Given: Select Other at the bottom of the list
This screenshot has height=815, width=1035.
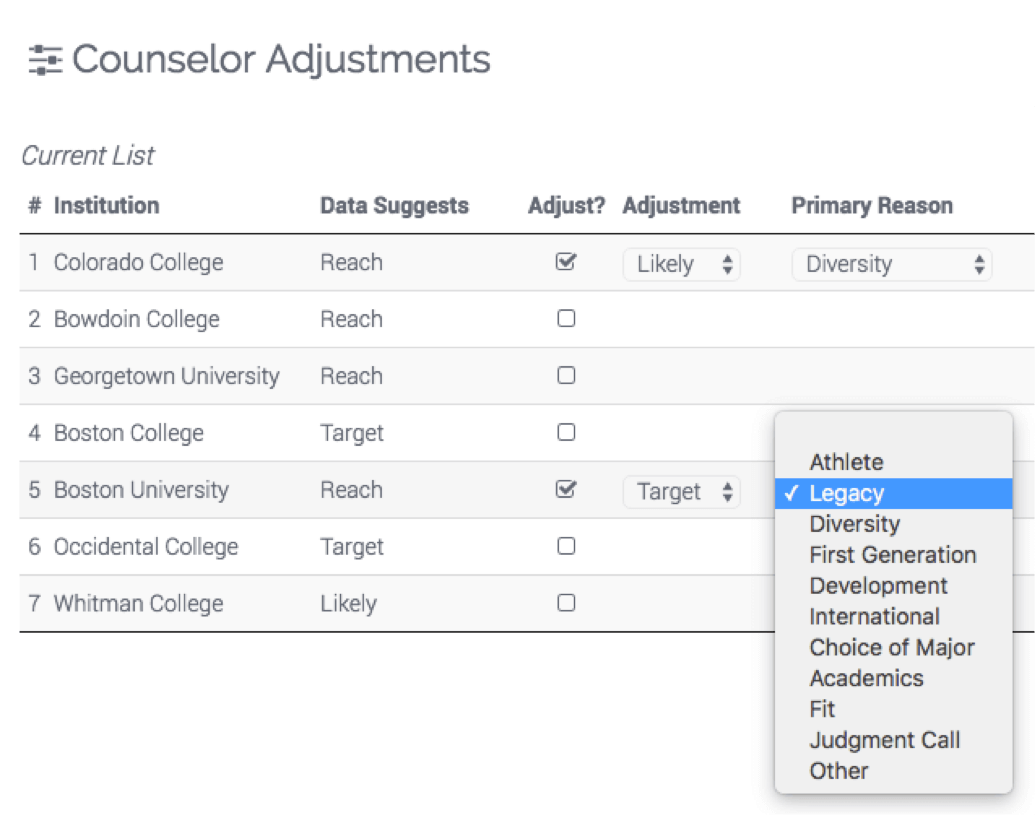Looking at the screenshot, I should click(894, 771).
